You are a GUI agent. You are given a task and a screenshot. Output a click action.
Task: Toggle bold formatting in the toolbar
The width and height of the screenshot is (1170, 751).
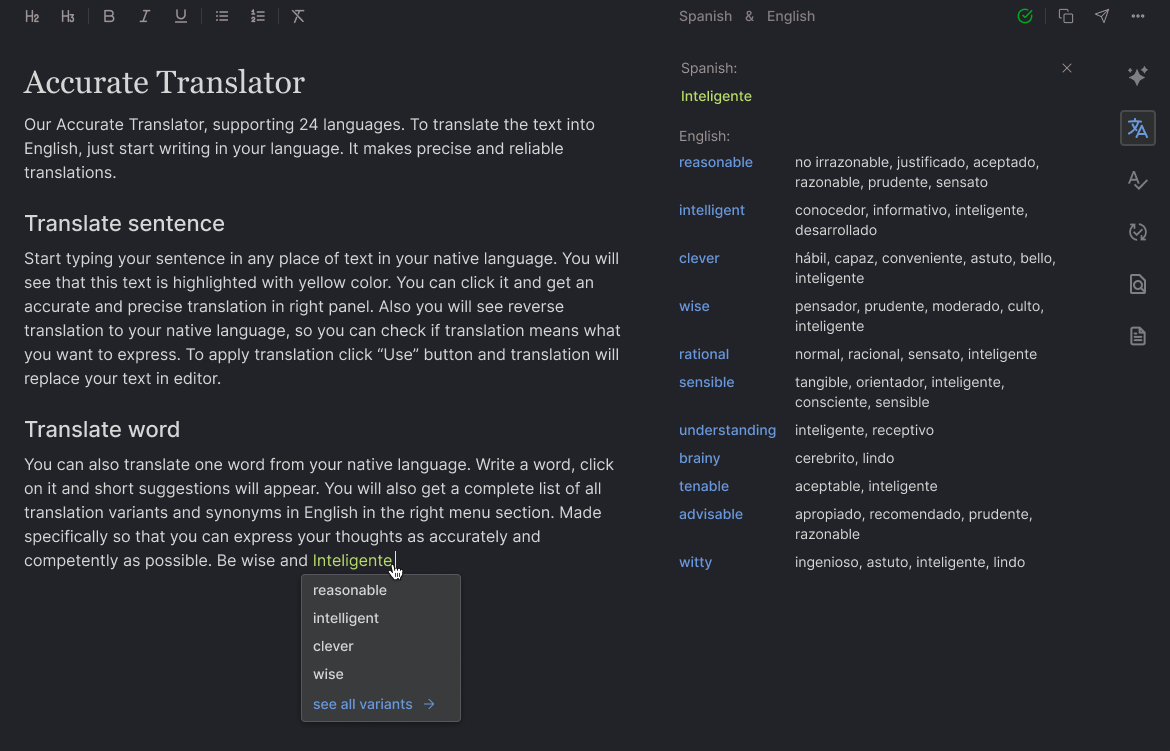click(109, 16)
